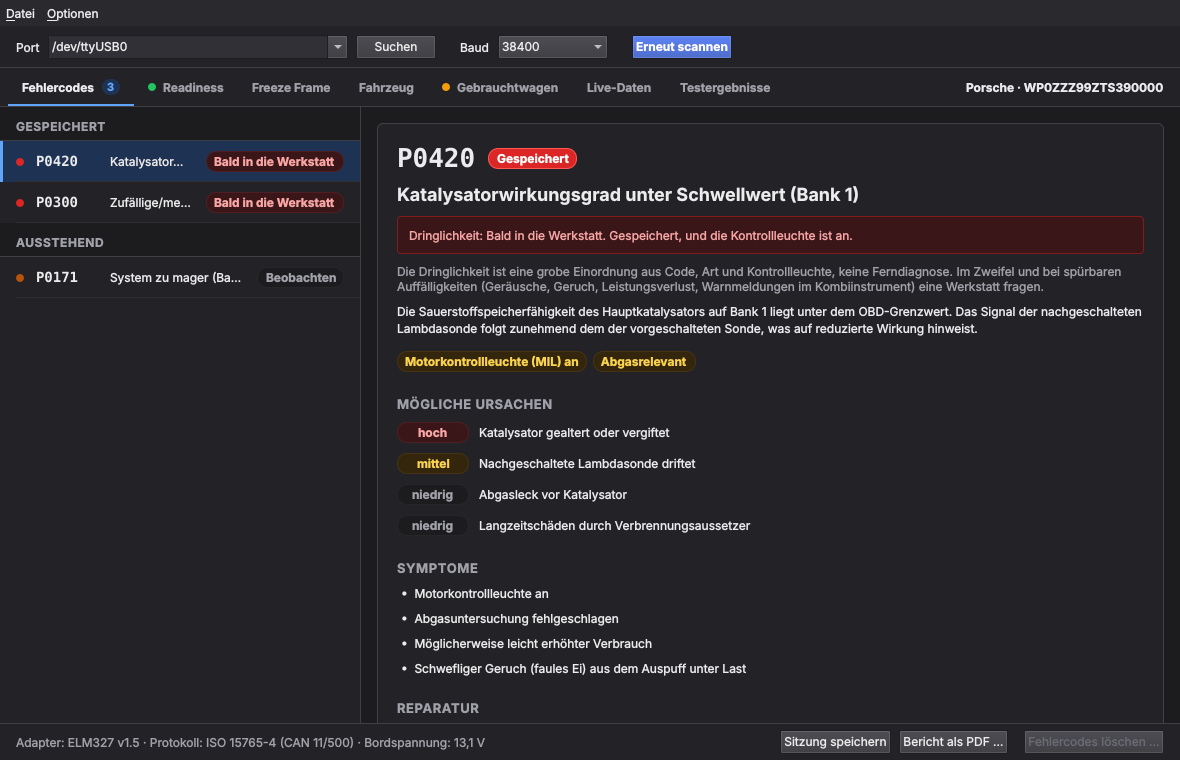This screenshot has width=1180, height=760.
Task: Click 'Fehlercodes löschen ...' button
Action: tap(1094, 742)
